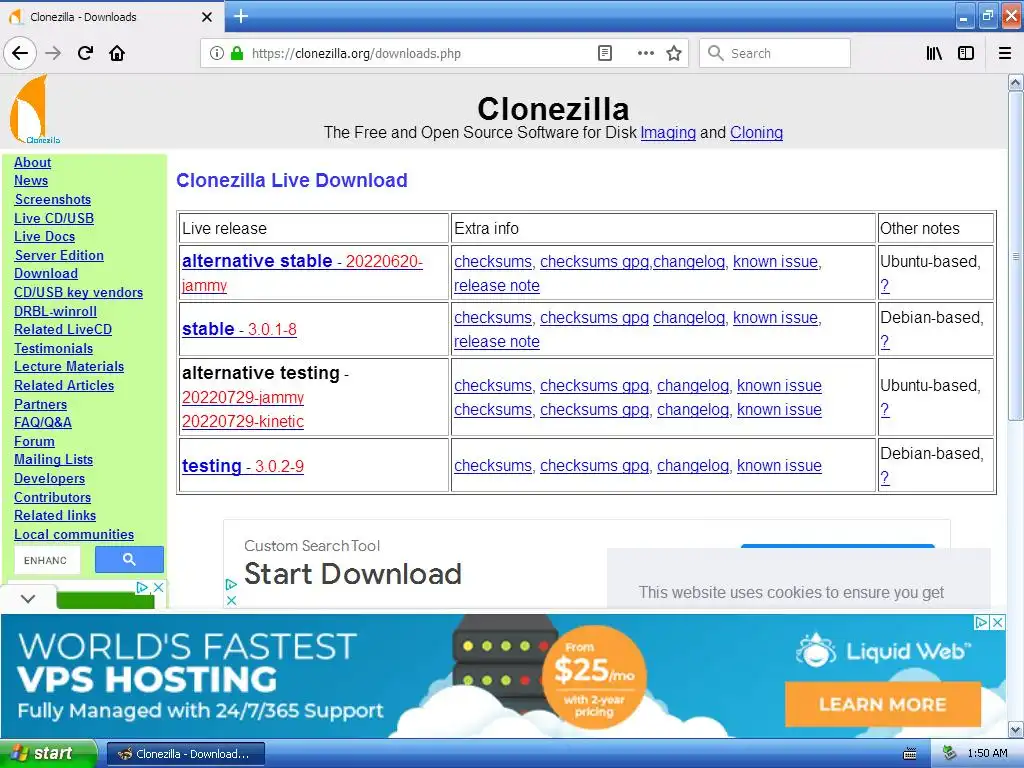1024x768 pixels.
Task: Open the Forum sidebar link
Action: tap(35, 441)
